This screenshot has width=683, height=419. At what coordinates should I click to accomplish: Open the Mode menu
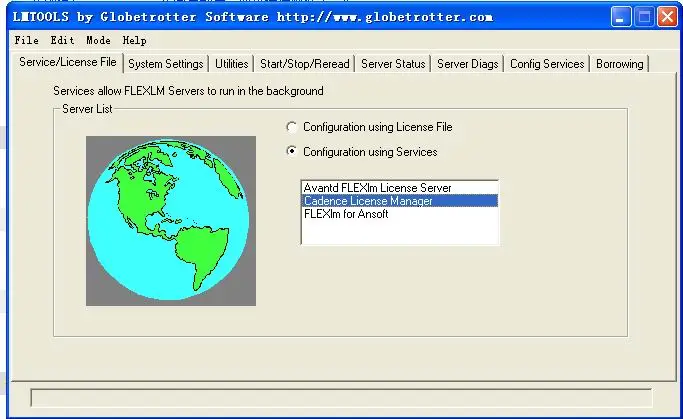click(x=98, y=41)
